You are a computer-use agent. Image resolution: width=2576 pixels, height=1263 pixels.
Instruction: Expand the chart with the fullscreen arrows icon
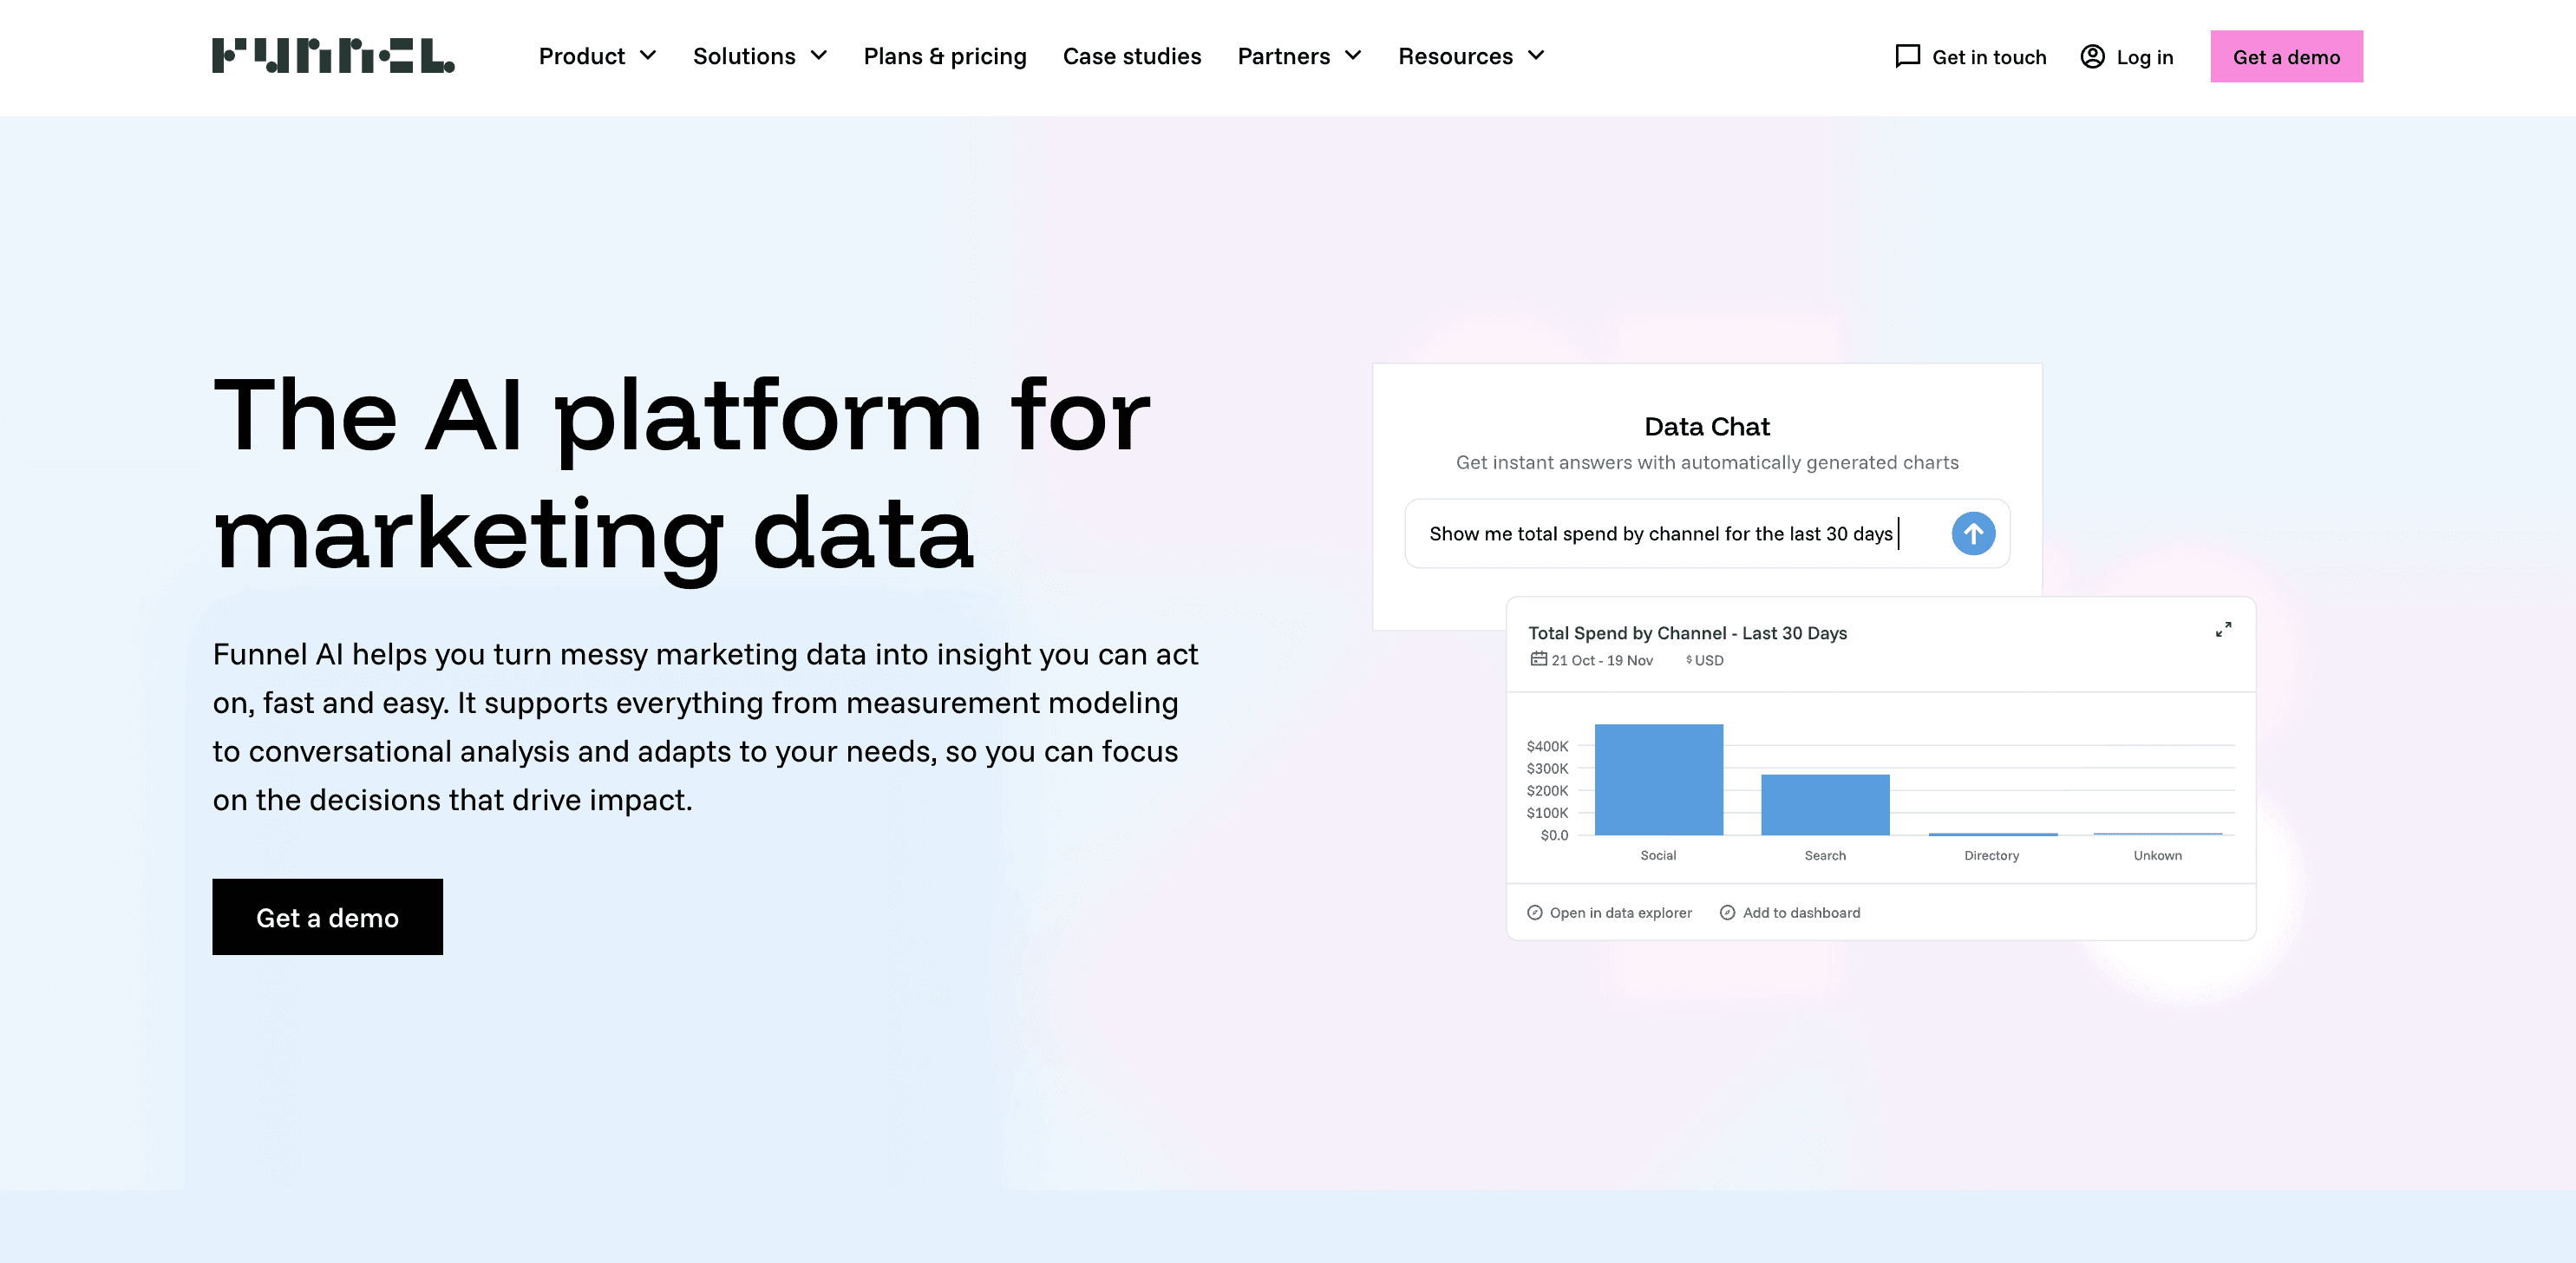click(x=2222, y=630)
